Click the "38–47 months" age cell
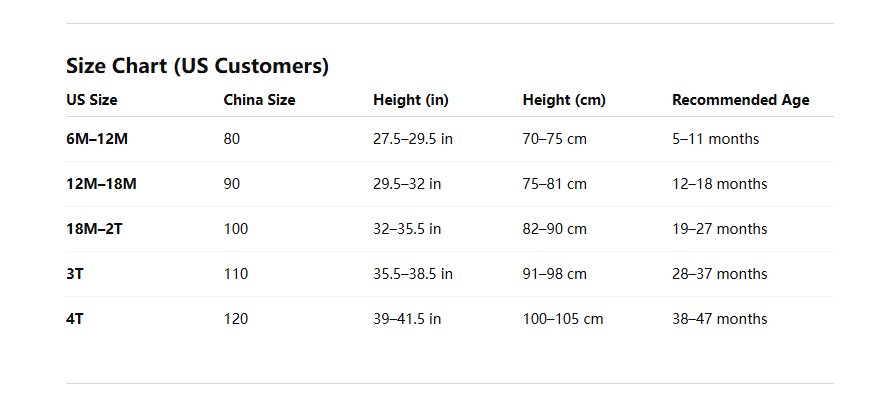Viewport: 890px width, 414px height. point(719,319)
